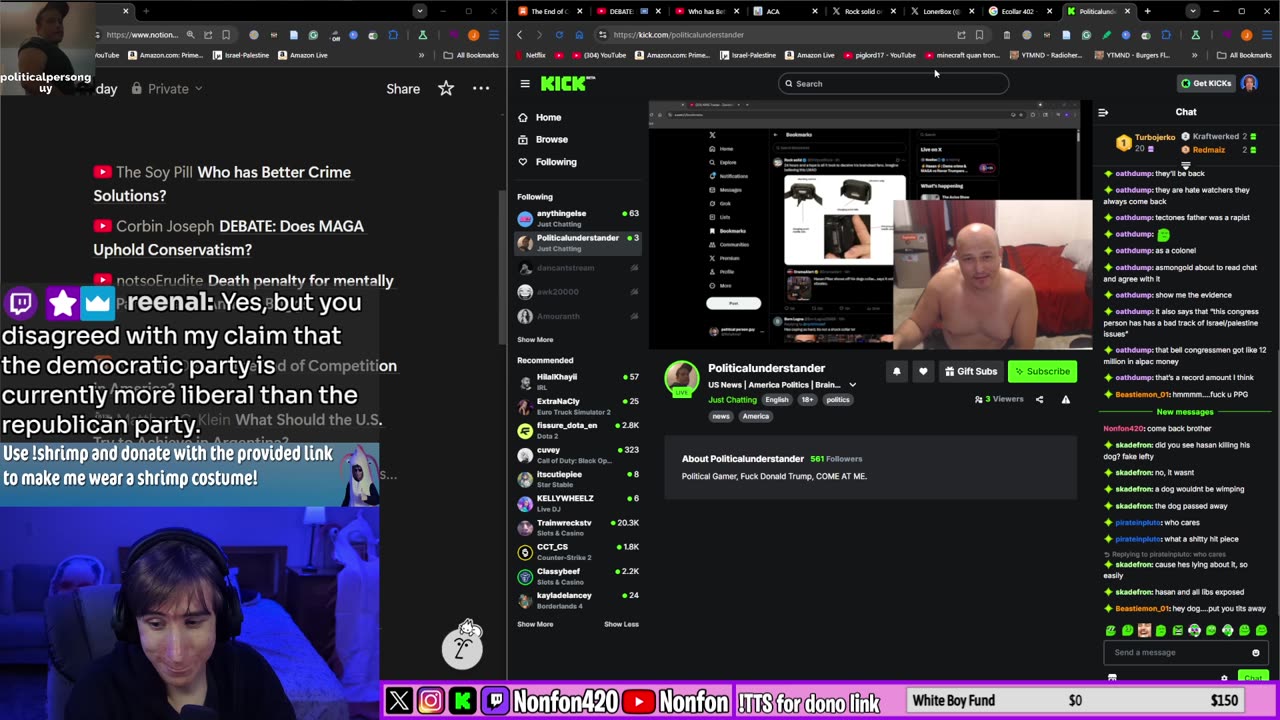
Task: Open chat settings gear icon
Action: pos(1224,678)
